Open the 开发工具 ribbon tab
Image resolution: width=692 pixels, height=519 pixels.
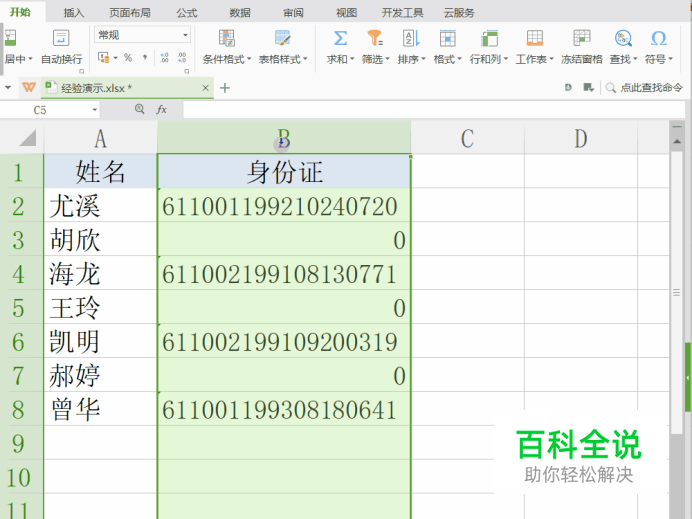(402, 13)
